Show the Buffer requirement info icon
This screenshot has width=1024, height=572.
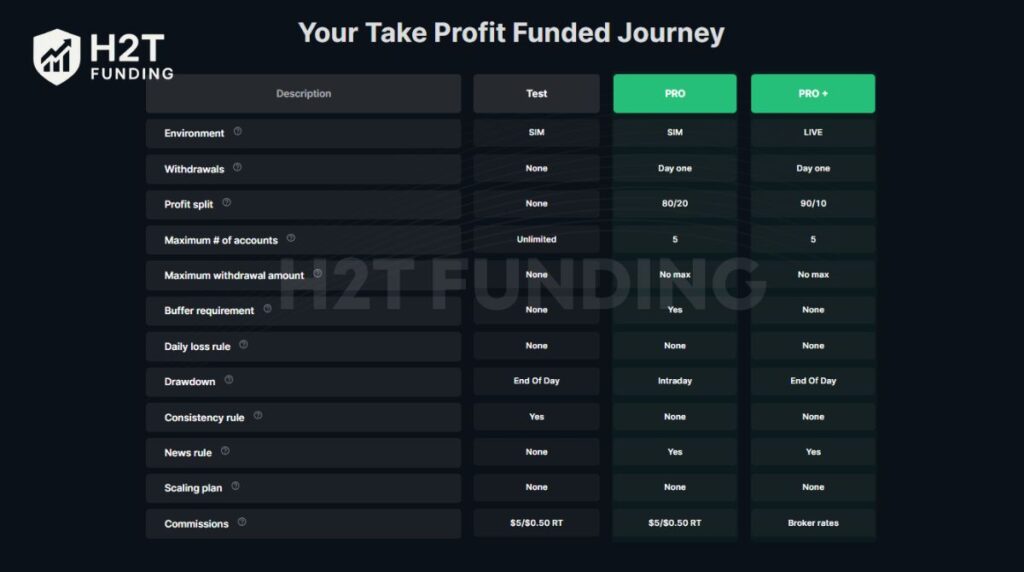pos(267,310)
